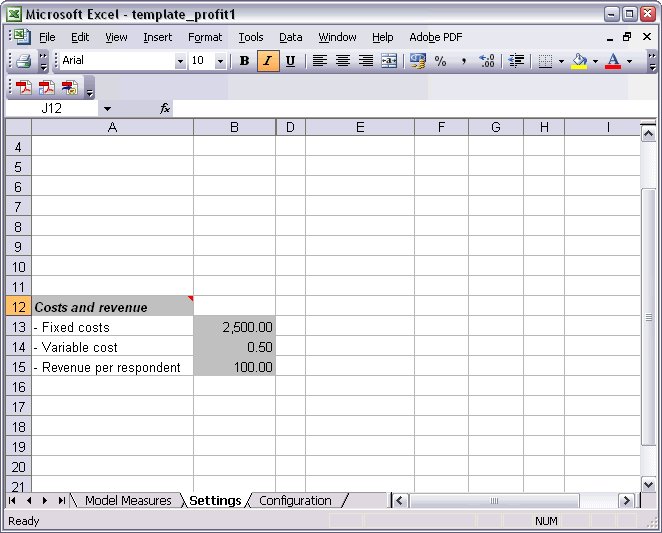Open the Window menu
Viewport: 662px width, 533px height.
[x=337, y=37]
